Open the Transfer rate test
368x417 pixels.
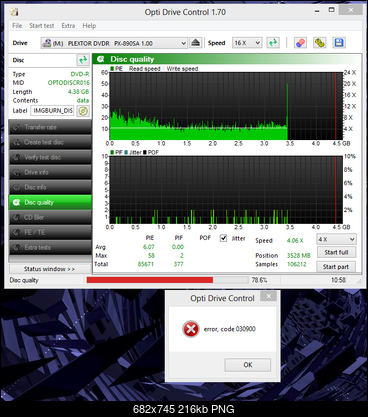click(50, 127)
